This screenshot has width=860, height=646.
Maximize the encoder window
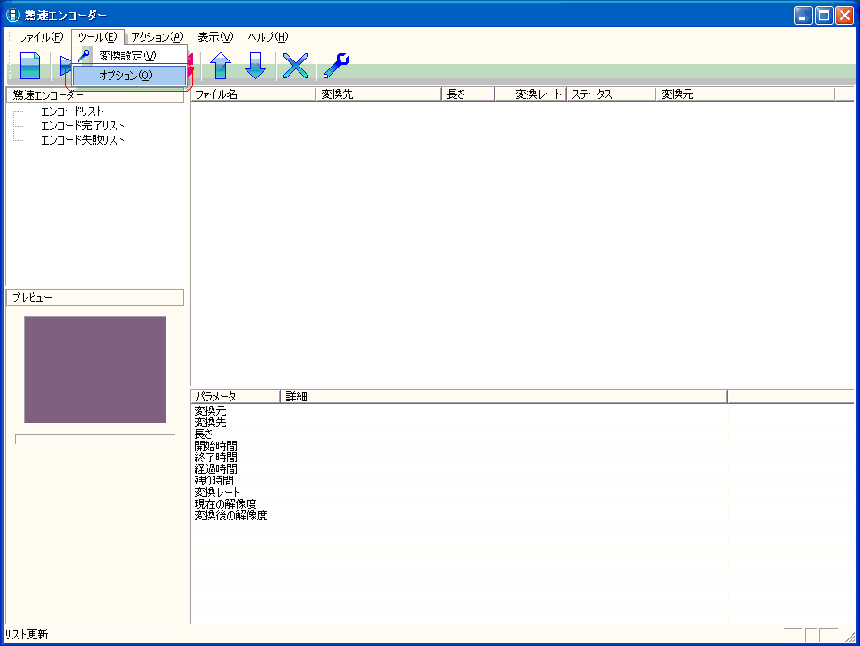point(824,15)
